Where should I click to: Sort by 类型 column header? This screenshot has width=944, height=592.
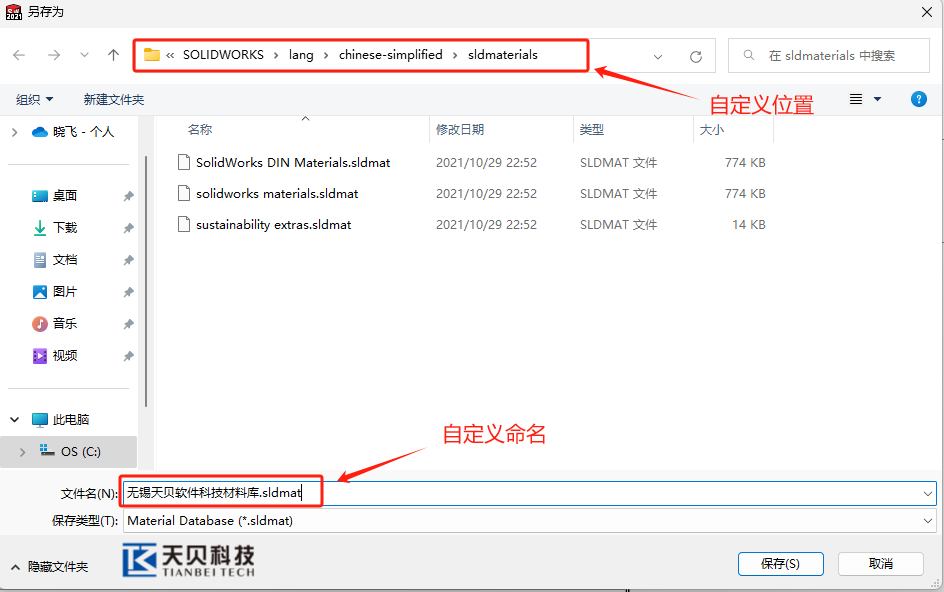592,129
